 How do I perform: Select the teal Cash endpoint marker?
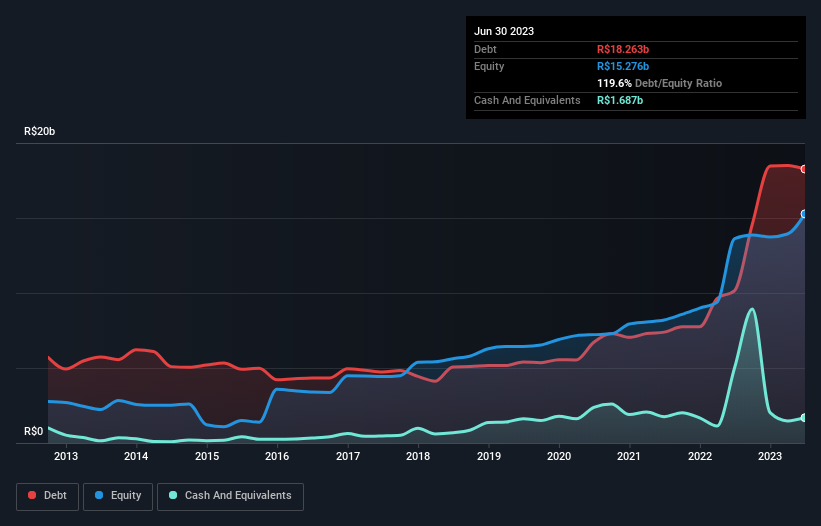coord(804,418)
